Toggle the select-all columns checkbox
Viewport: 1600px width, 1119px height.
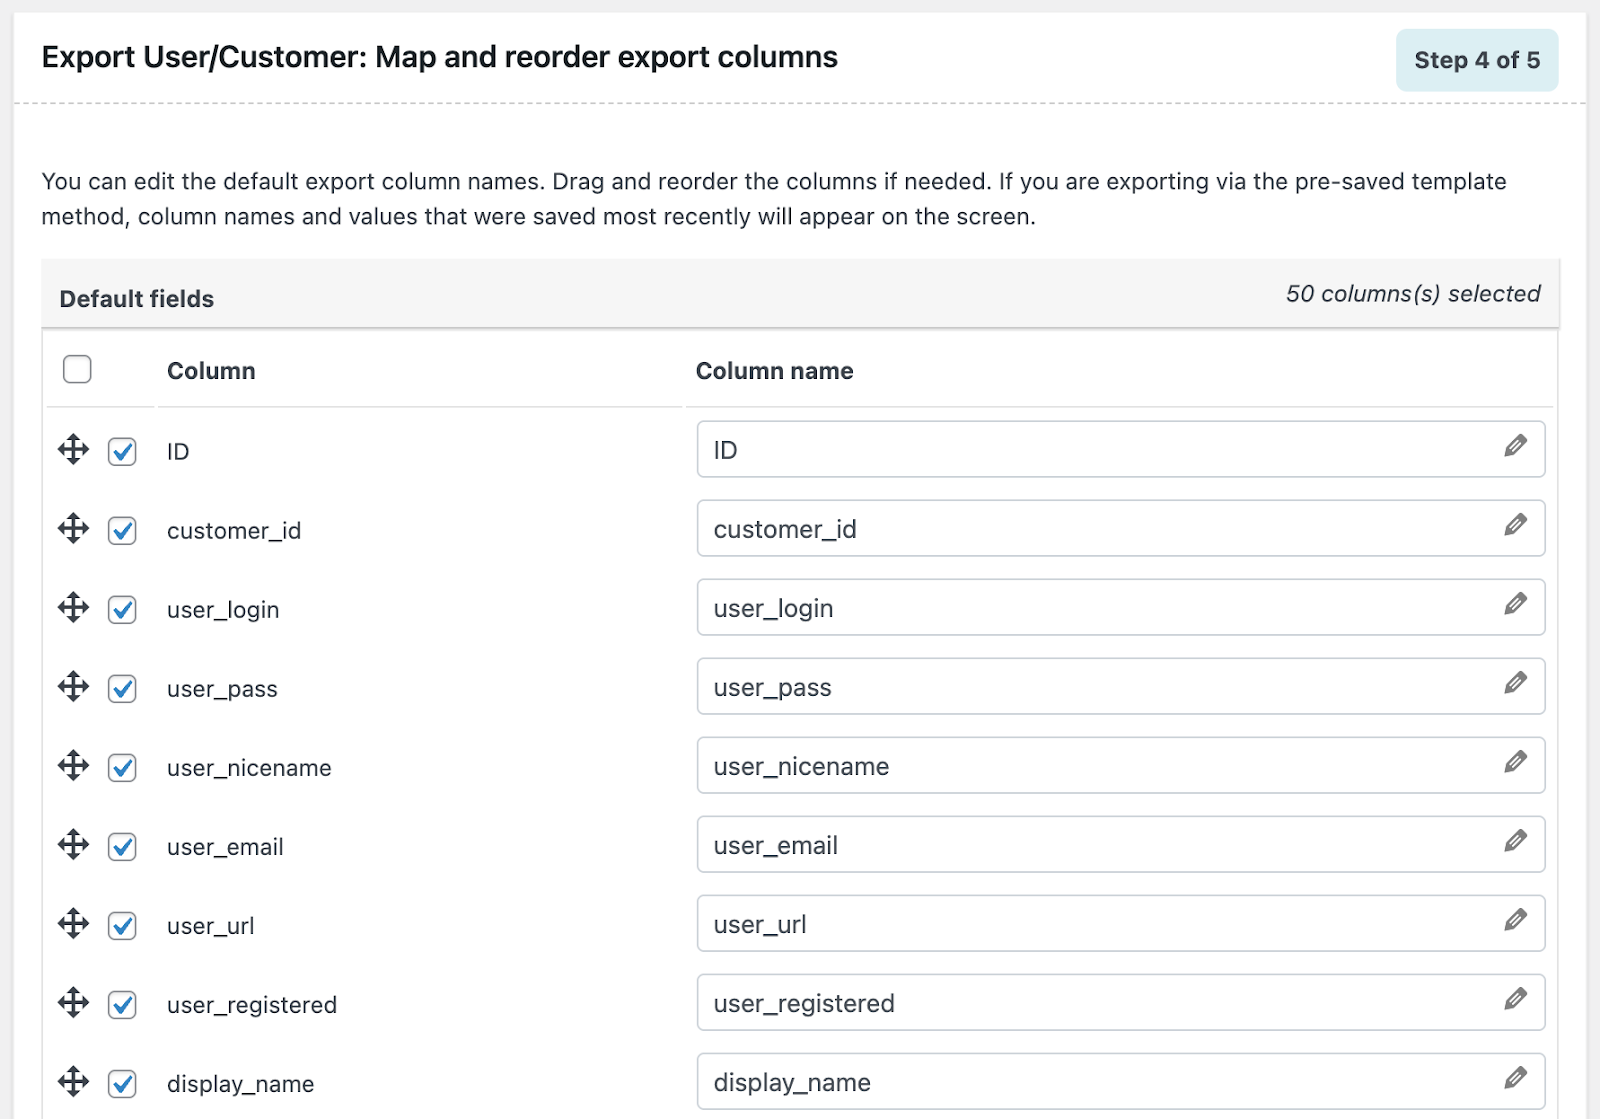[x=77, y=370]
